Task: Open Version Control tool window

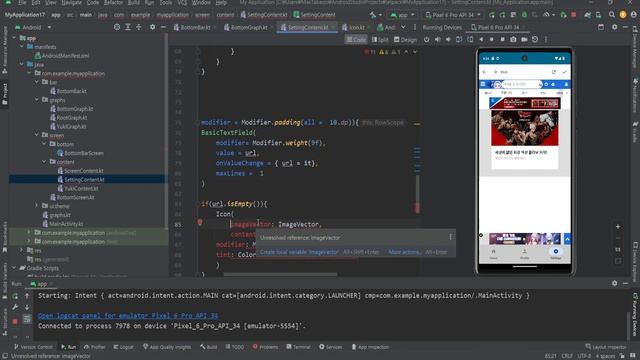Action: 33,347
